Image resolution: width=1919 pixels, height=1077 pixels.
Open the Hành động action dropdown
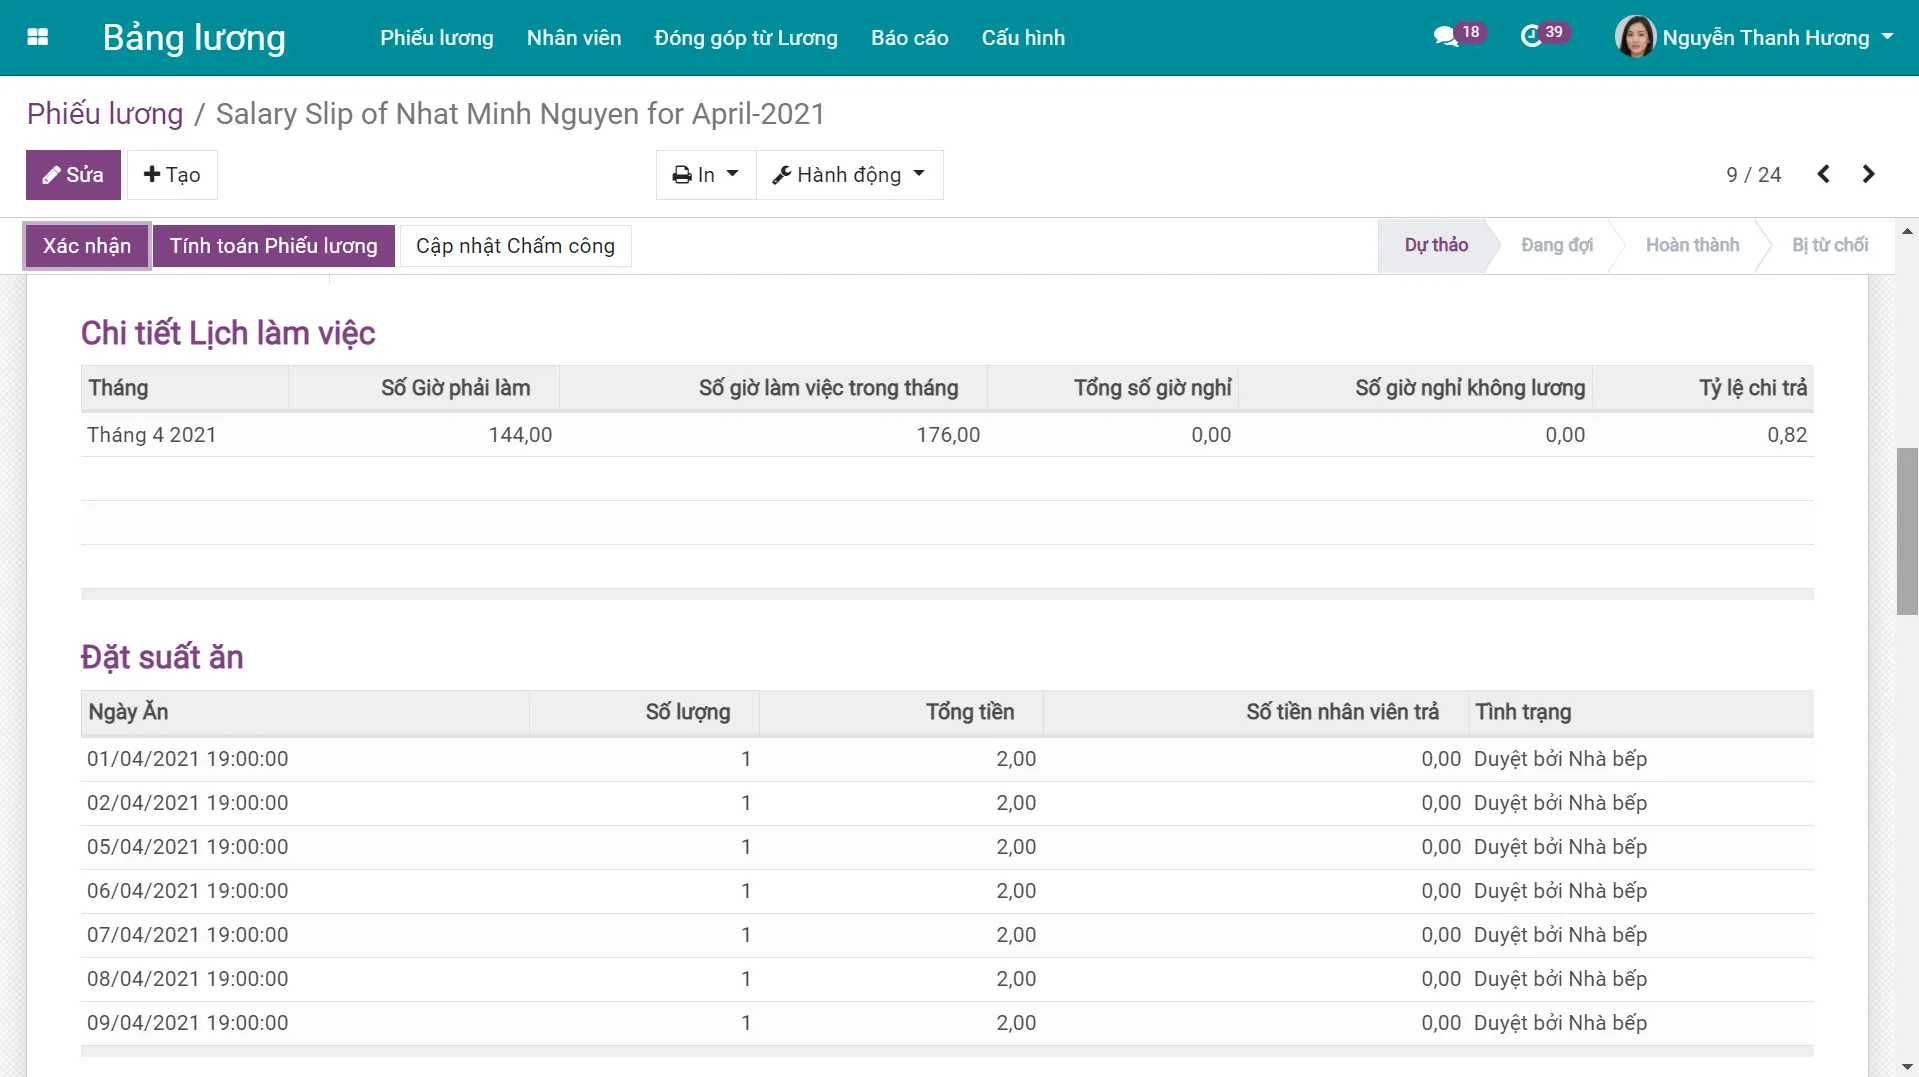point(849,175)
